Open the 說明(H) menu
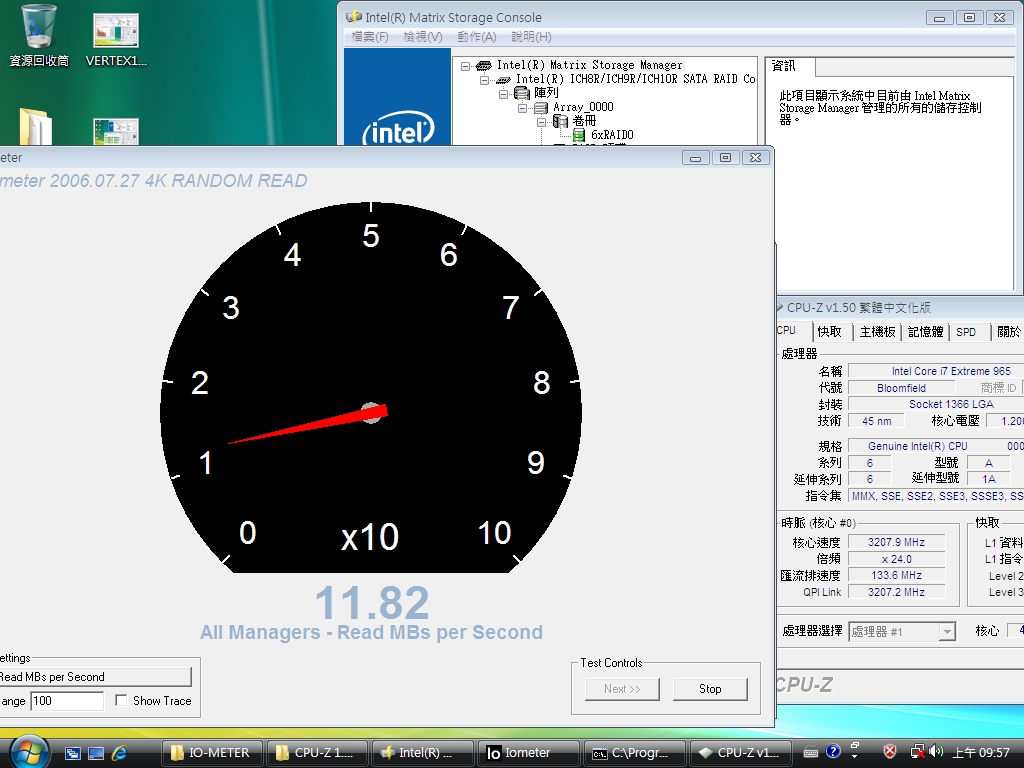 (x=531, y=37)
